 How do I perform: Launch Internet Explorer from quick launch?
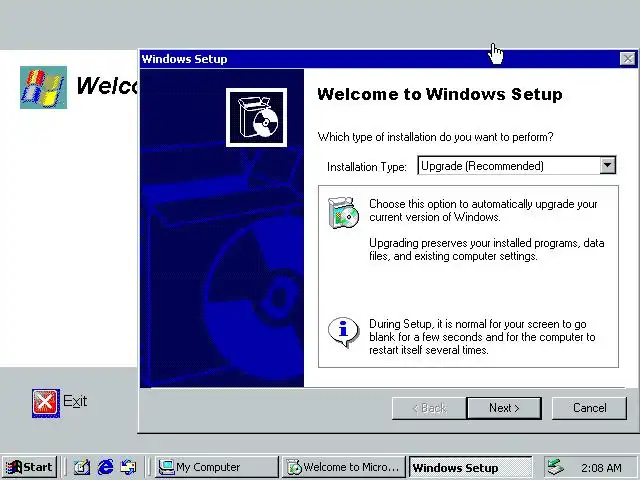coord(106,467)
